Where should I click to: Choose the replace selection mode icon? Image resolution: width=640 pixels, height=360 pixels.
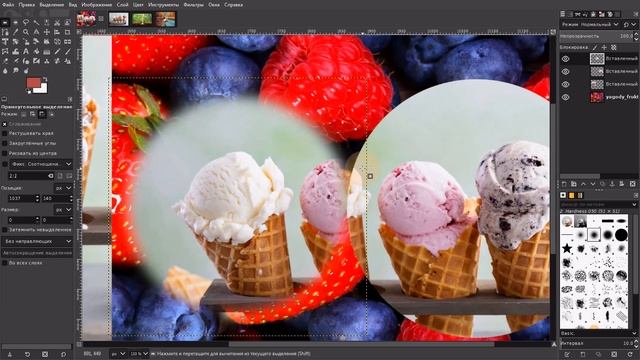(x=23, y=114)
